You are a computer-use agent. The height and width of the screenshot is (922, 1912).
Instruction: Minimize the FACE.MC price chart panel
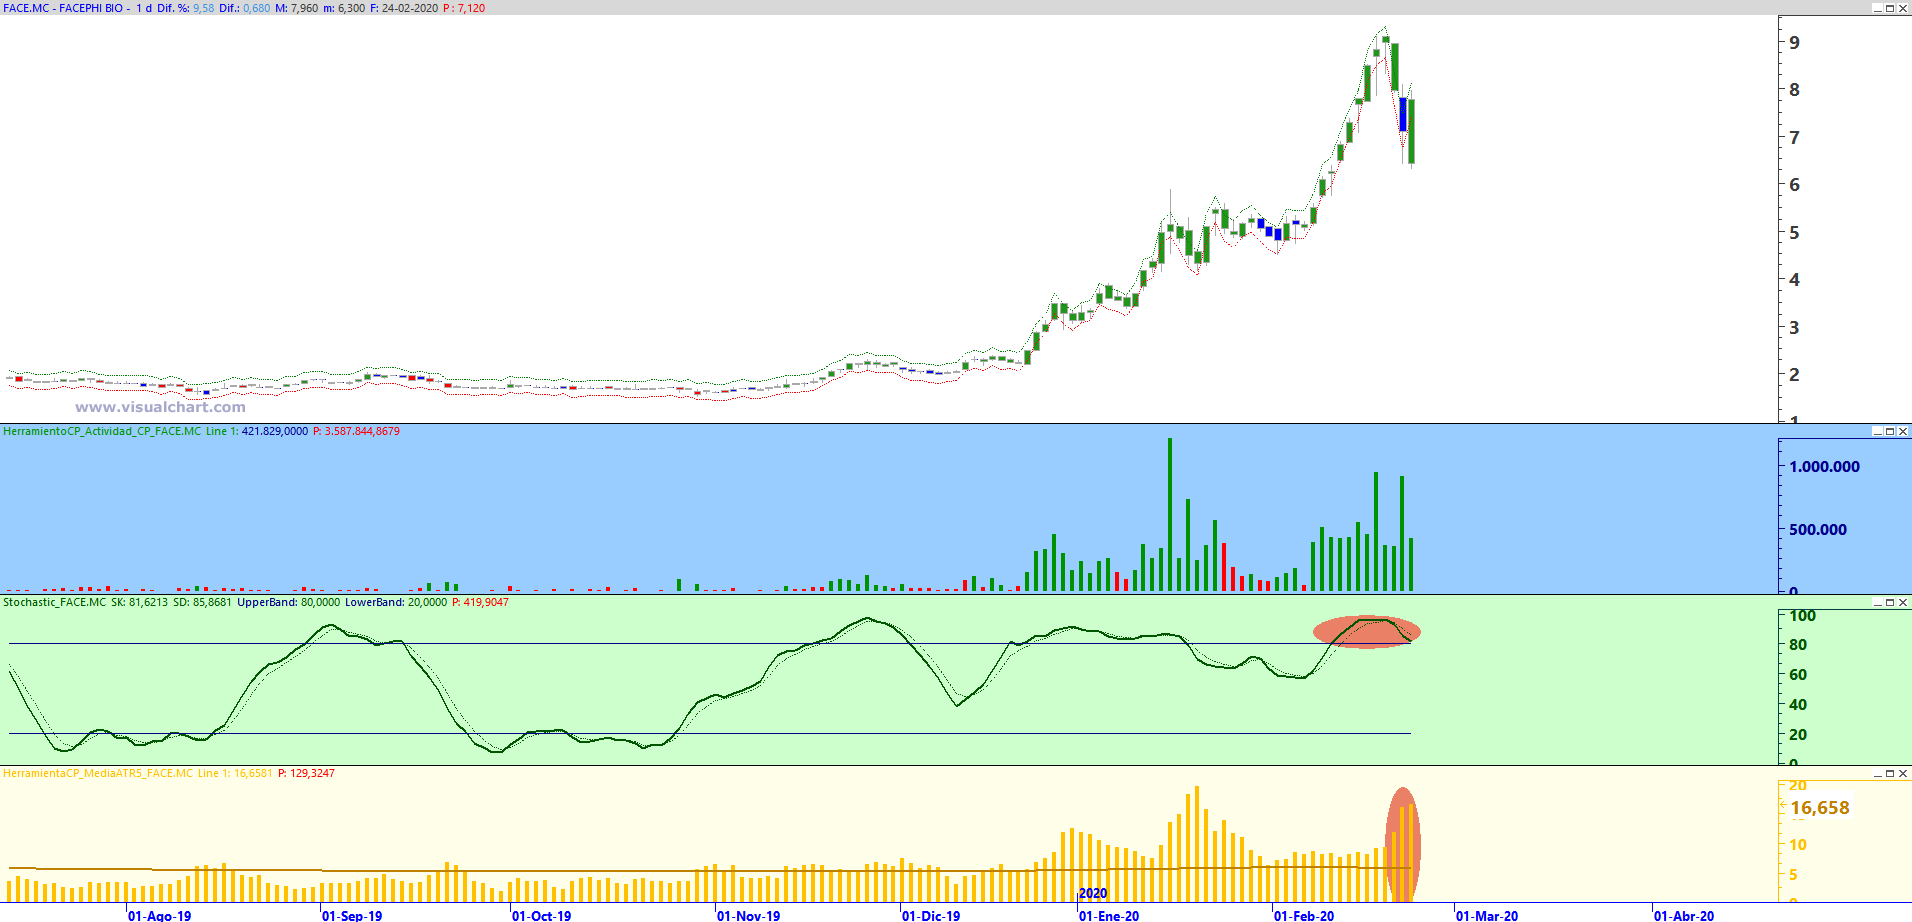1877,8
